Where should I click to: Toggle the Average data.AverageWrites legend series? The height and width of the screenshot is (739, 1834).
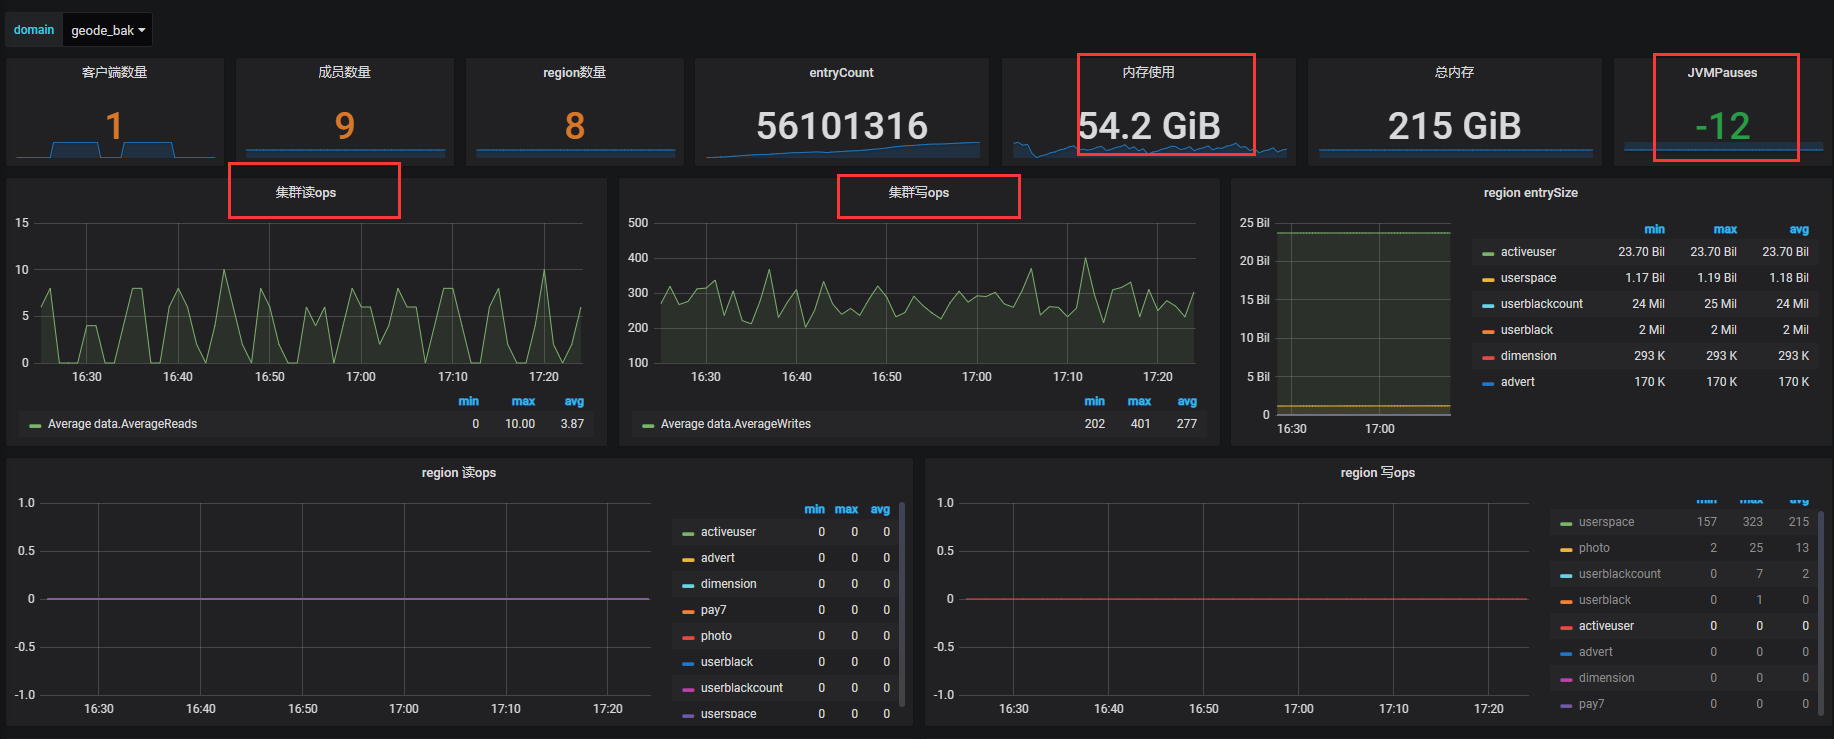pyautogui.click(x=735, y=424)
